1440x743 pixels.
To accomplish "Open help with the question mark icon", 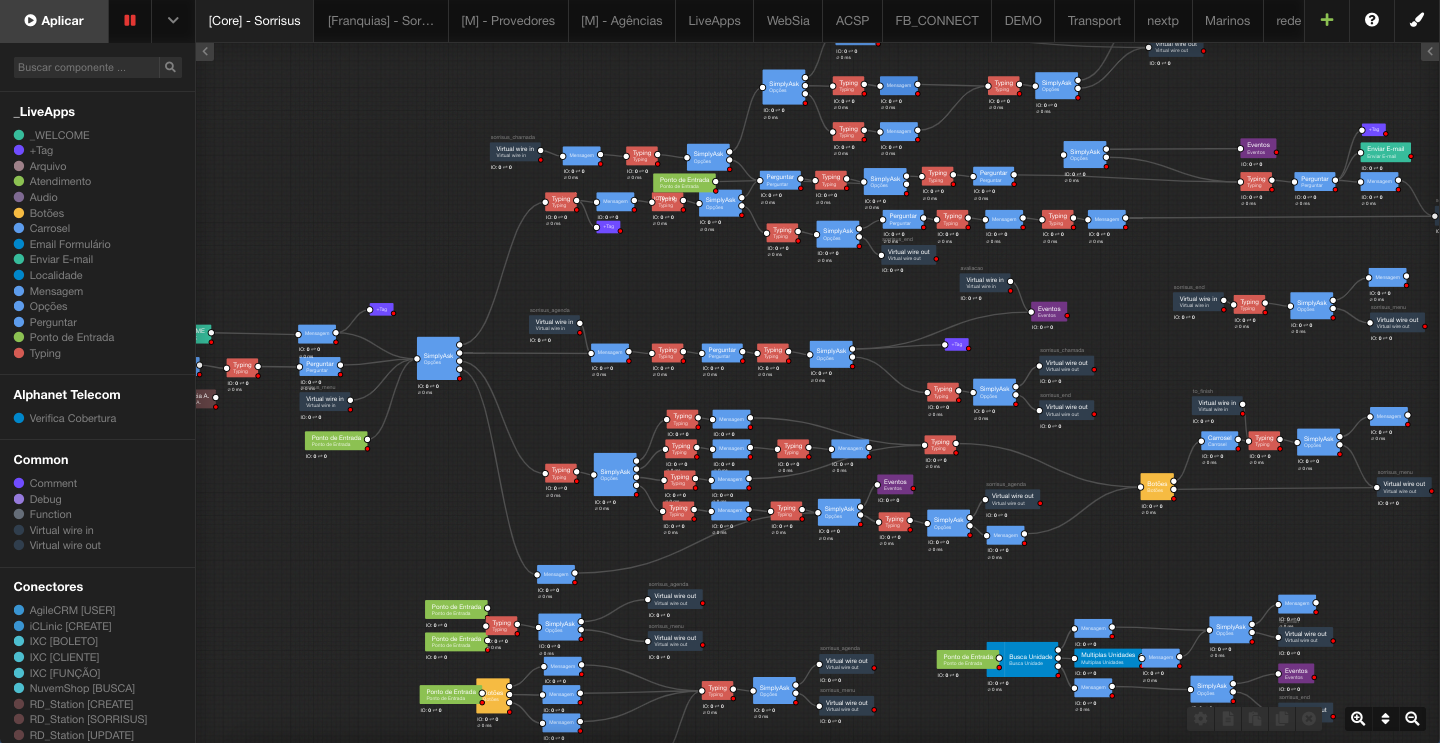I will pos(1372,20).
